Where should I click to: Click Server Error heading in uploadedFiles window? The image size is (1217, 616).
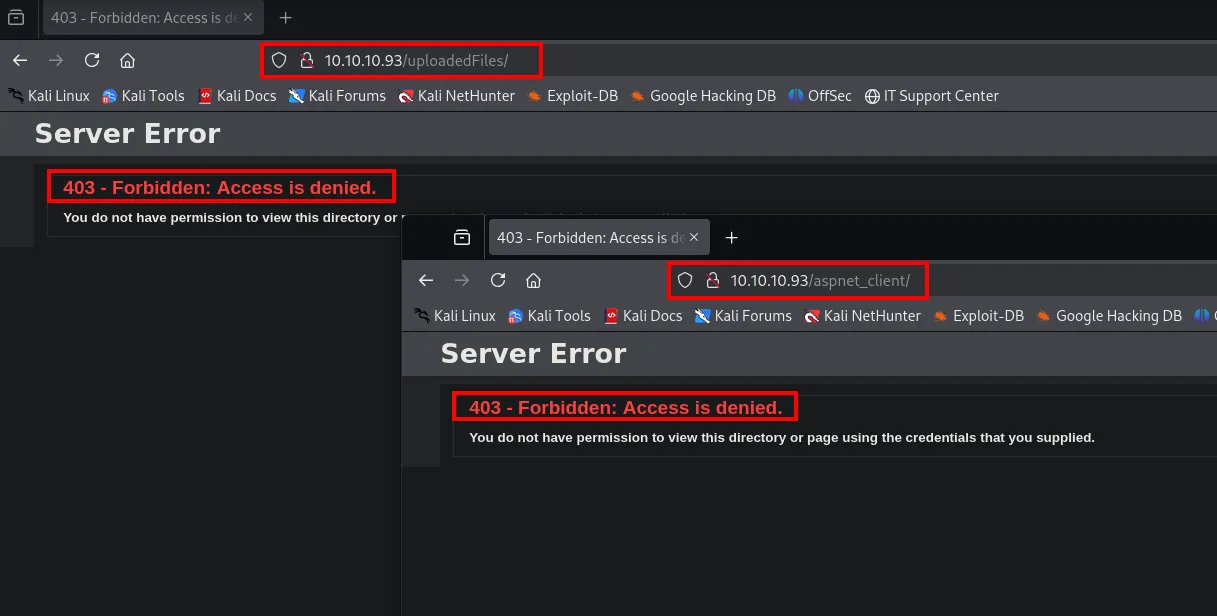(x=127, y=134)
